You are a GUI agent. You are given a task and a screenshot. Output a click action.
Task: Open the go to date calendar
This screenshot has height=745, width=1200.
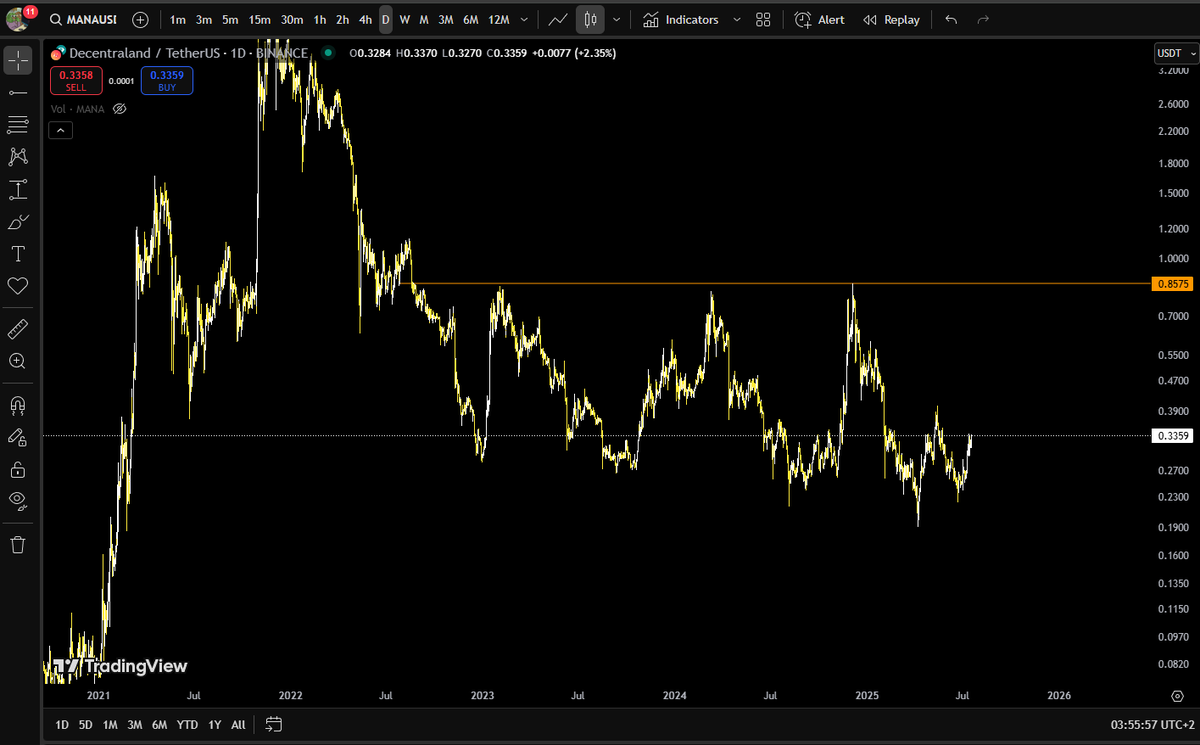click(275, 724)
